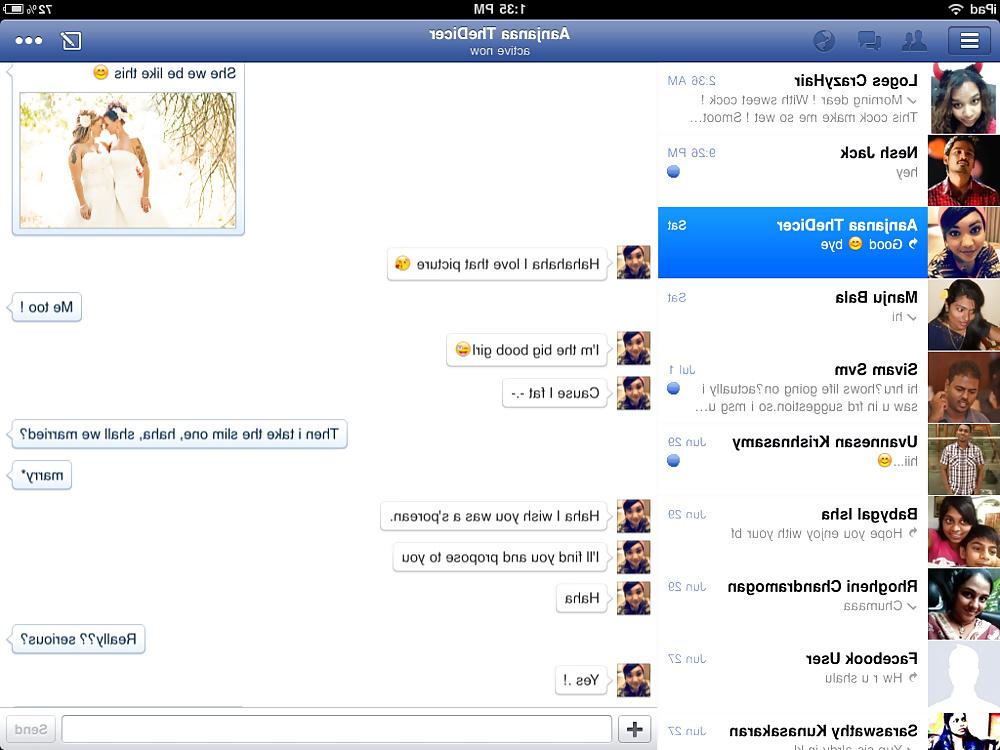This screenshot has width=1000, height=750.
Task: Tap "Haha I wish you was a s'porean" message
Action: tap(495, 515)
